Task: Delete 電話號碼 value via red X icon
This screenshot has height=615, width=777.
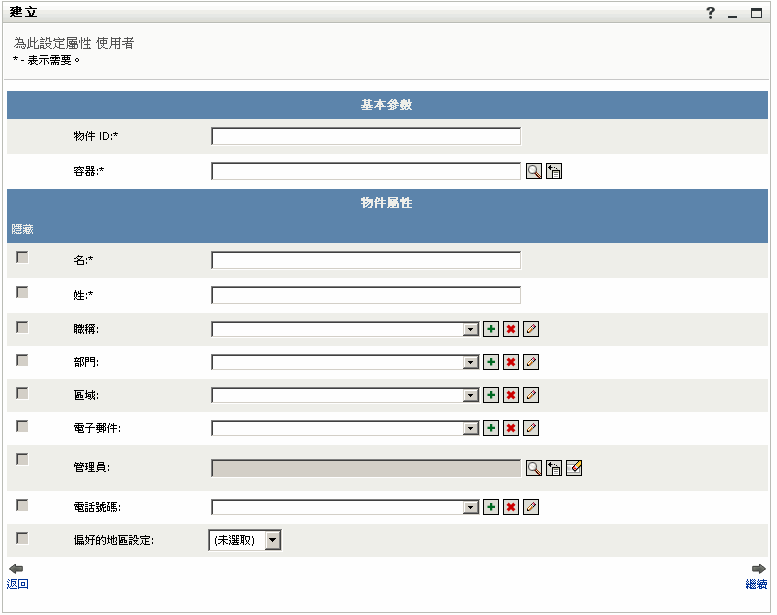Action: click(511, 507)
